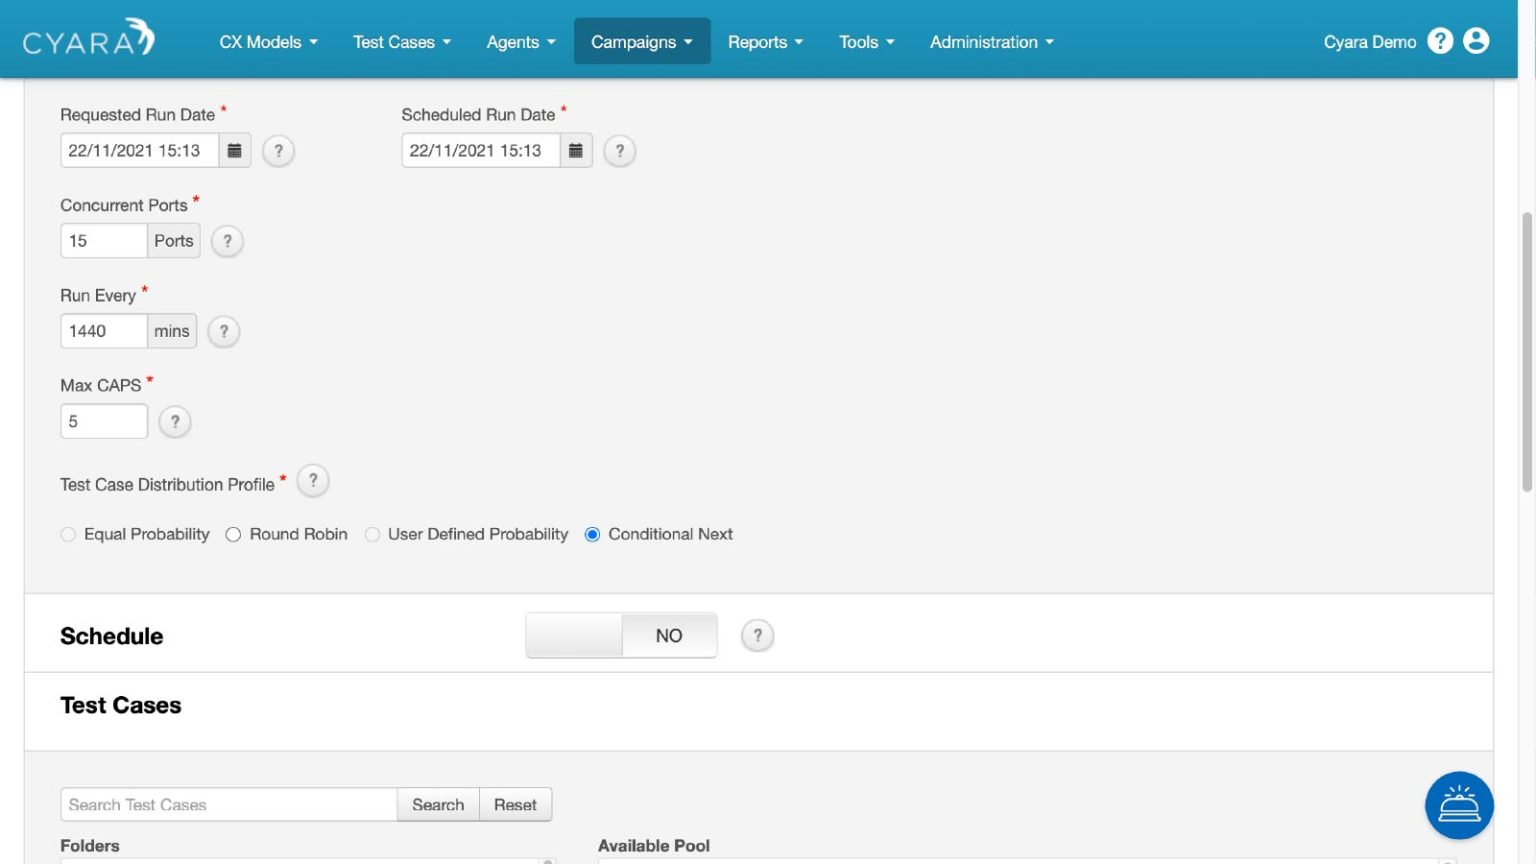Select the Equal Probability distribution option
Screen dimensions: 1536x864
(68, 534)
